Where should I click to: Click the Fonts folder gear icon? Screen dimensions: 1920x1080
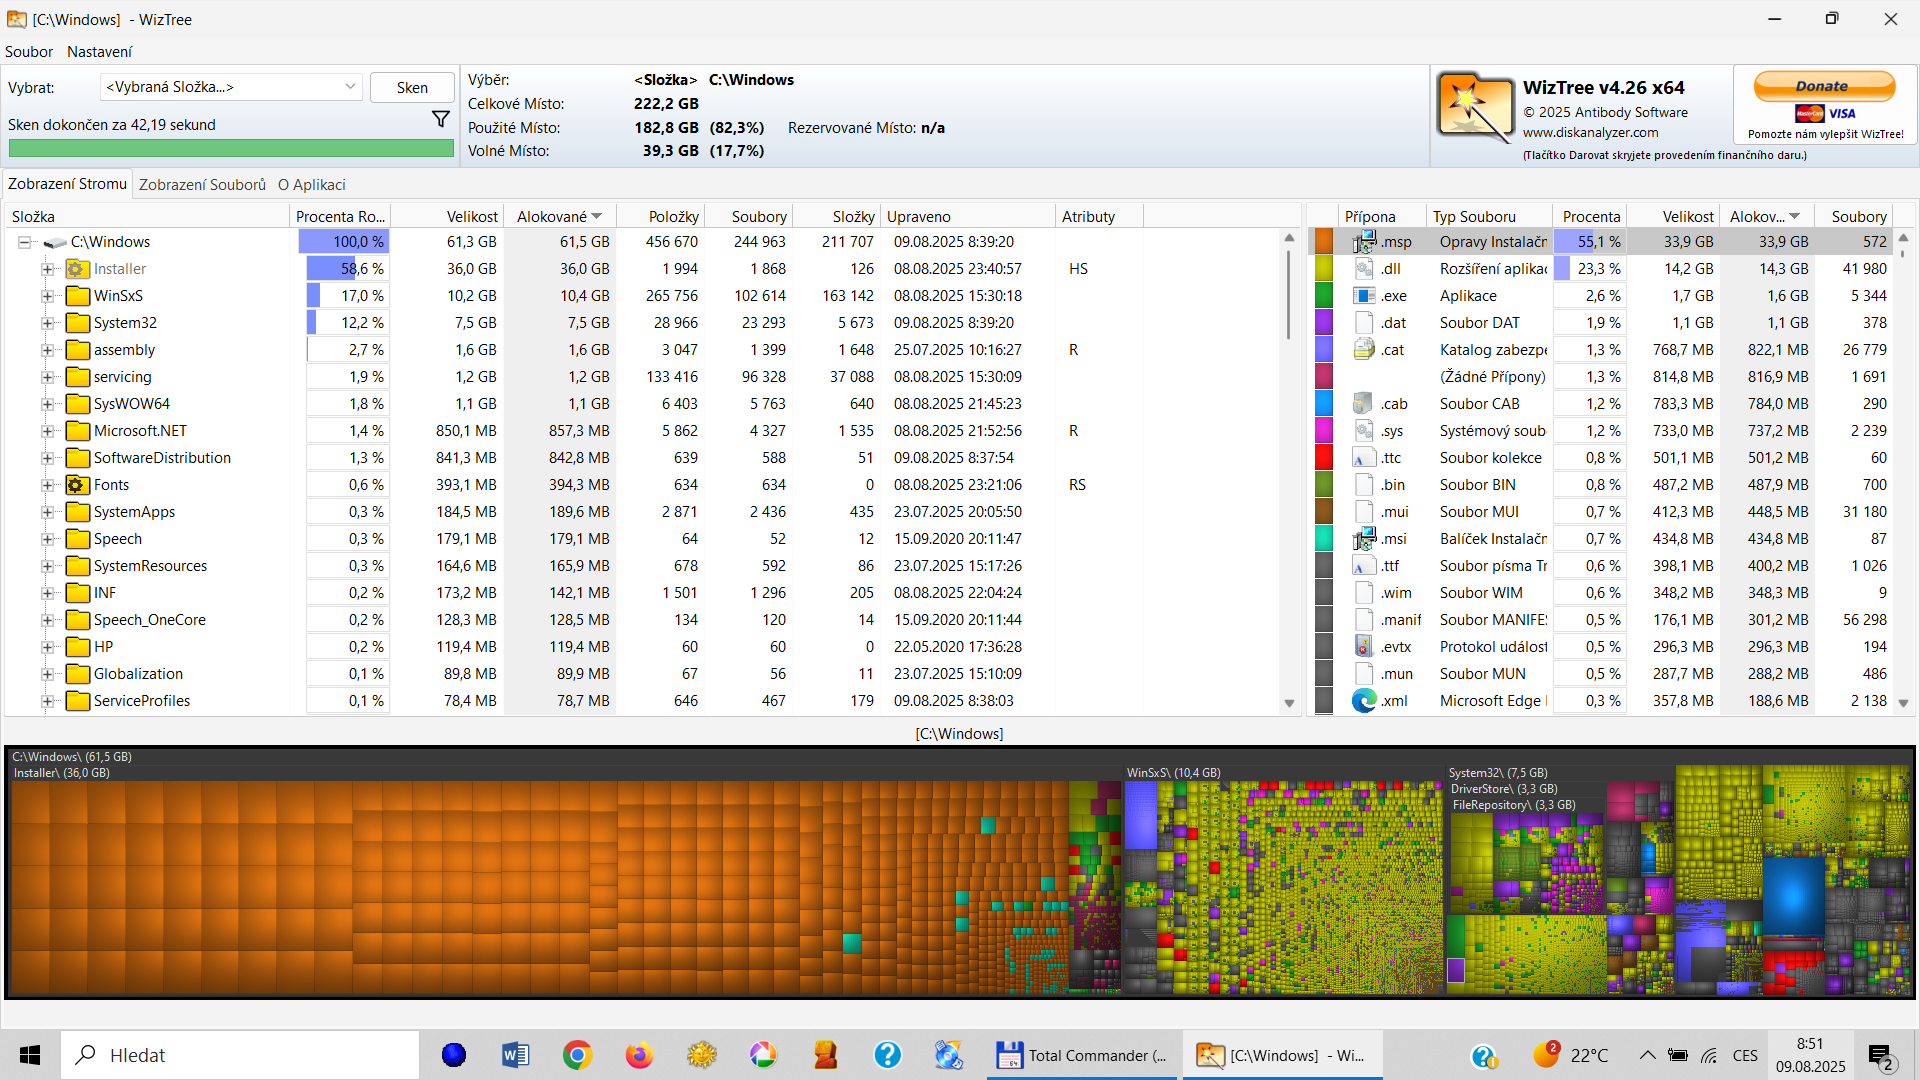(77, 485)
